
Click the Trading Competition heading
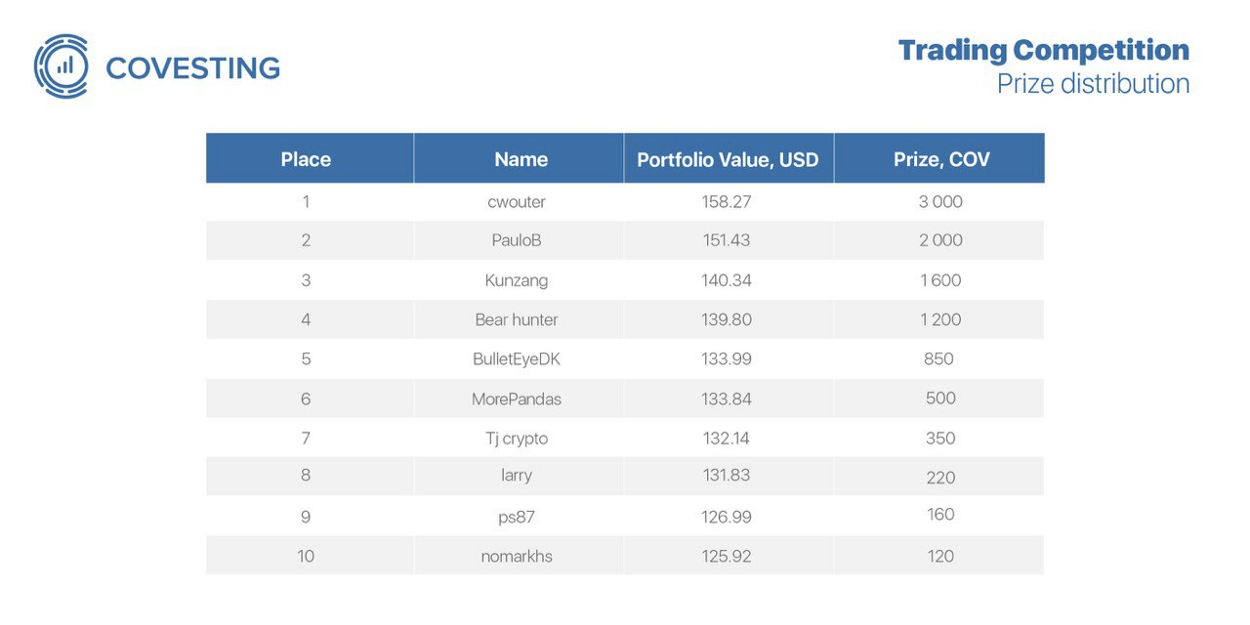coord(1043,50)
